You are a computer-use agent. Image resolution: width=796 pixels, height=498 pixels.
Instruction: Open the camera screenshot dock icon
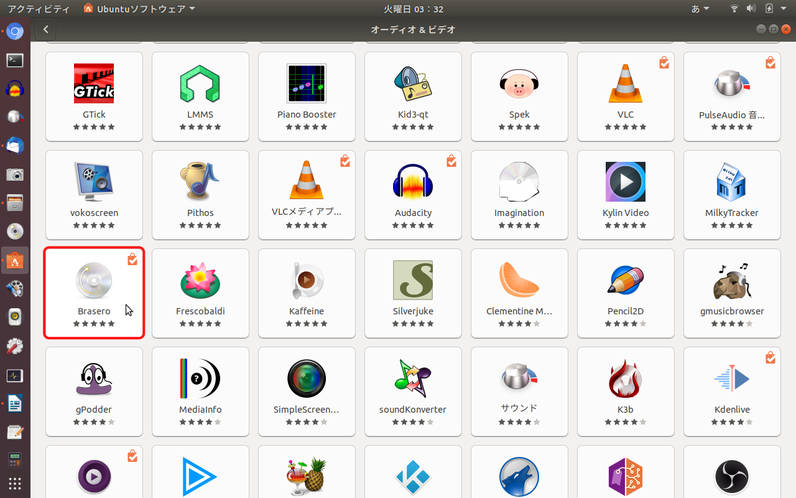pyautogui.click(x=15, y=175)
